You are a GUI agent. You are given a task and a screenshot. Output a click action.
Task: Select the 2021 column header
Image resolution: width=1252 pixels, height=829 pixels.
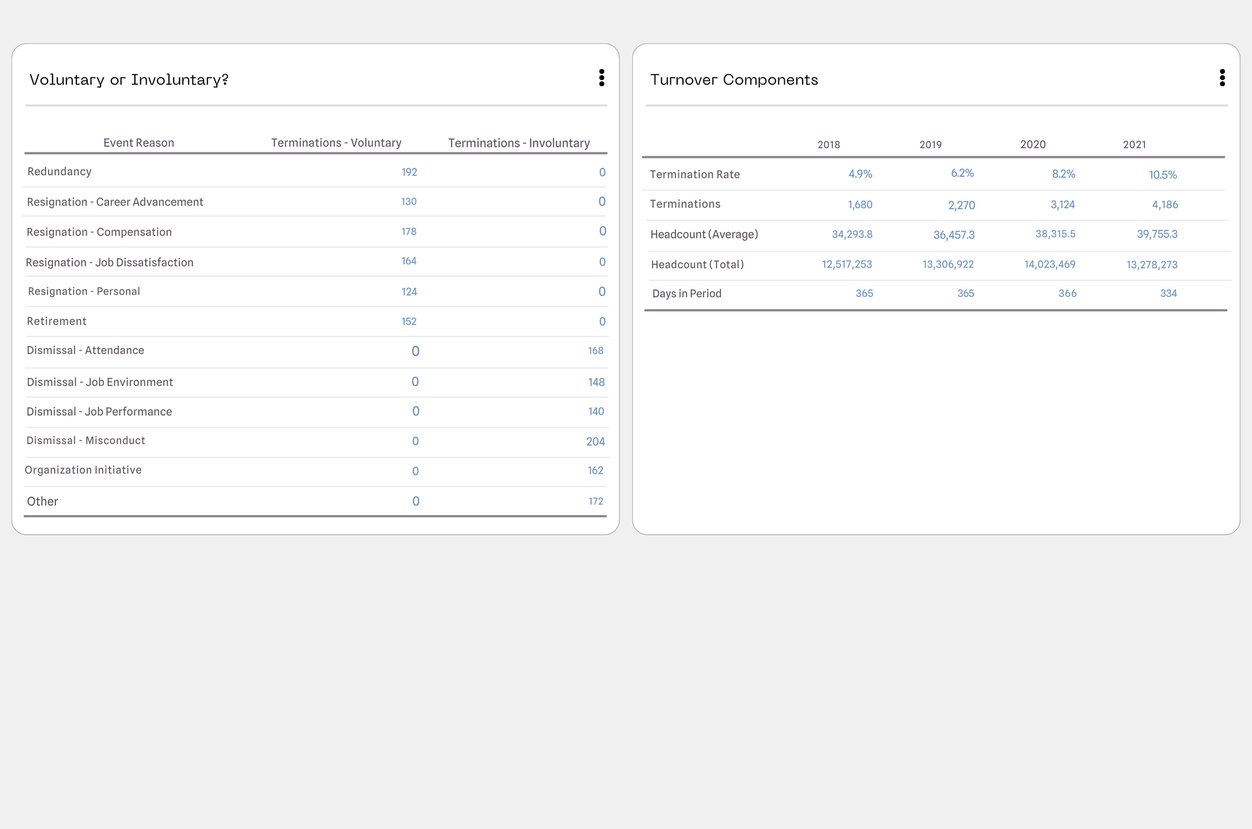pyautogui.click(x=1134, y=144)
